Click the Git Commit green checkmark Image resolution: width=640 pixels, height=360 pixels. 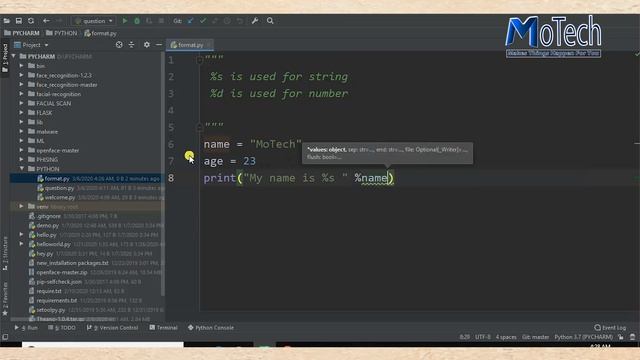[x=203, y=21]
